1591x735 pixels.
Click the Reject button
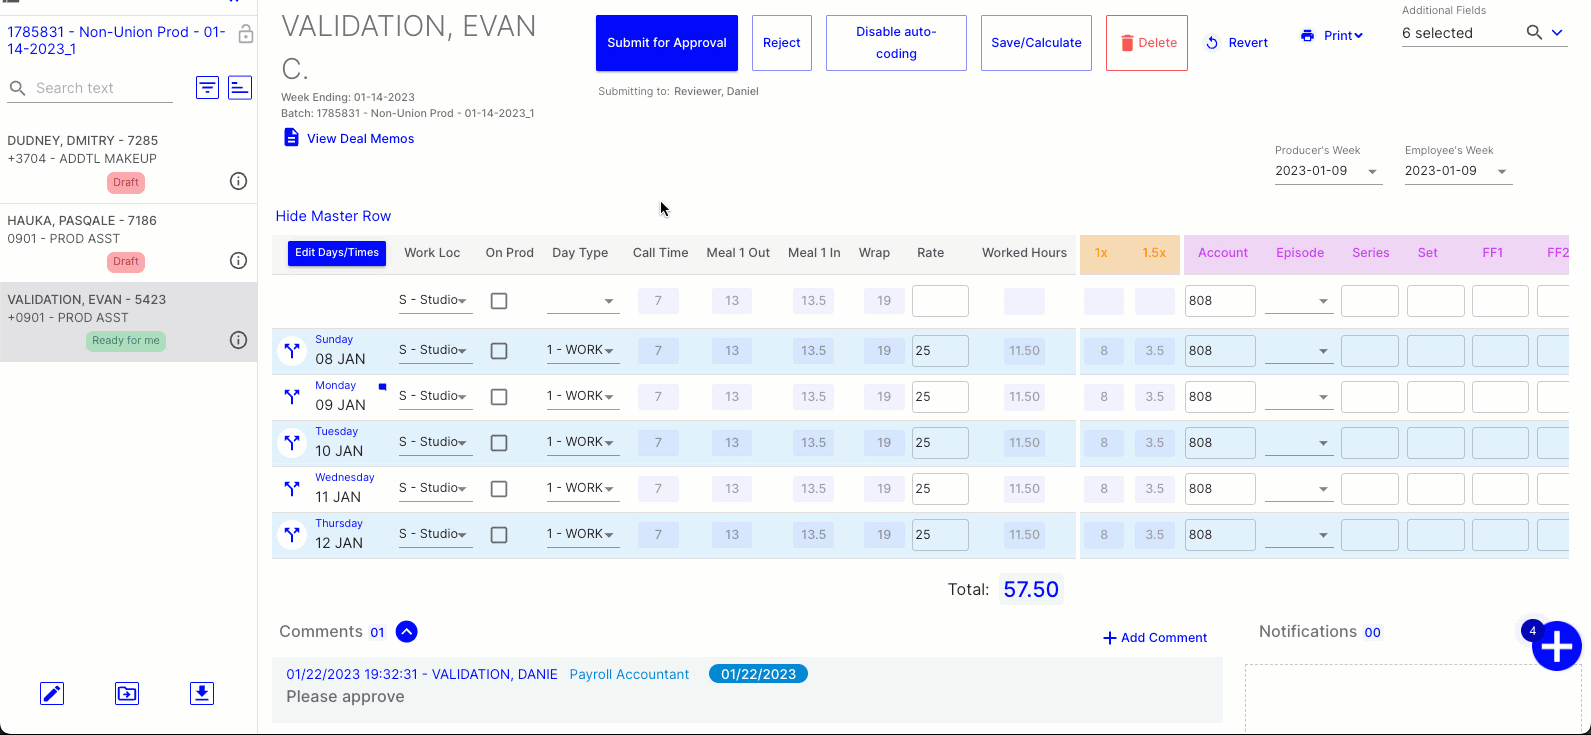pos(782,43)
